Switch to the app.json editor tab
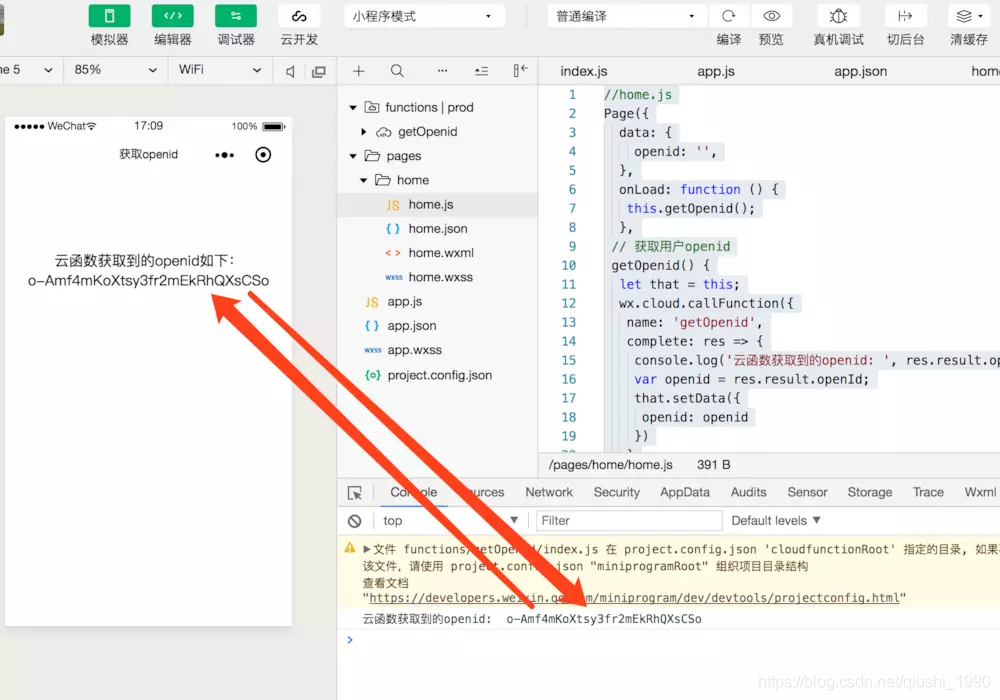 coord(860,71)
